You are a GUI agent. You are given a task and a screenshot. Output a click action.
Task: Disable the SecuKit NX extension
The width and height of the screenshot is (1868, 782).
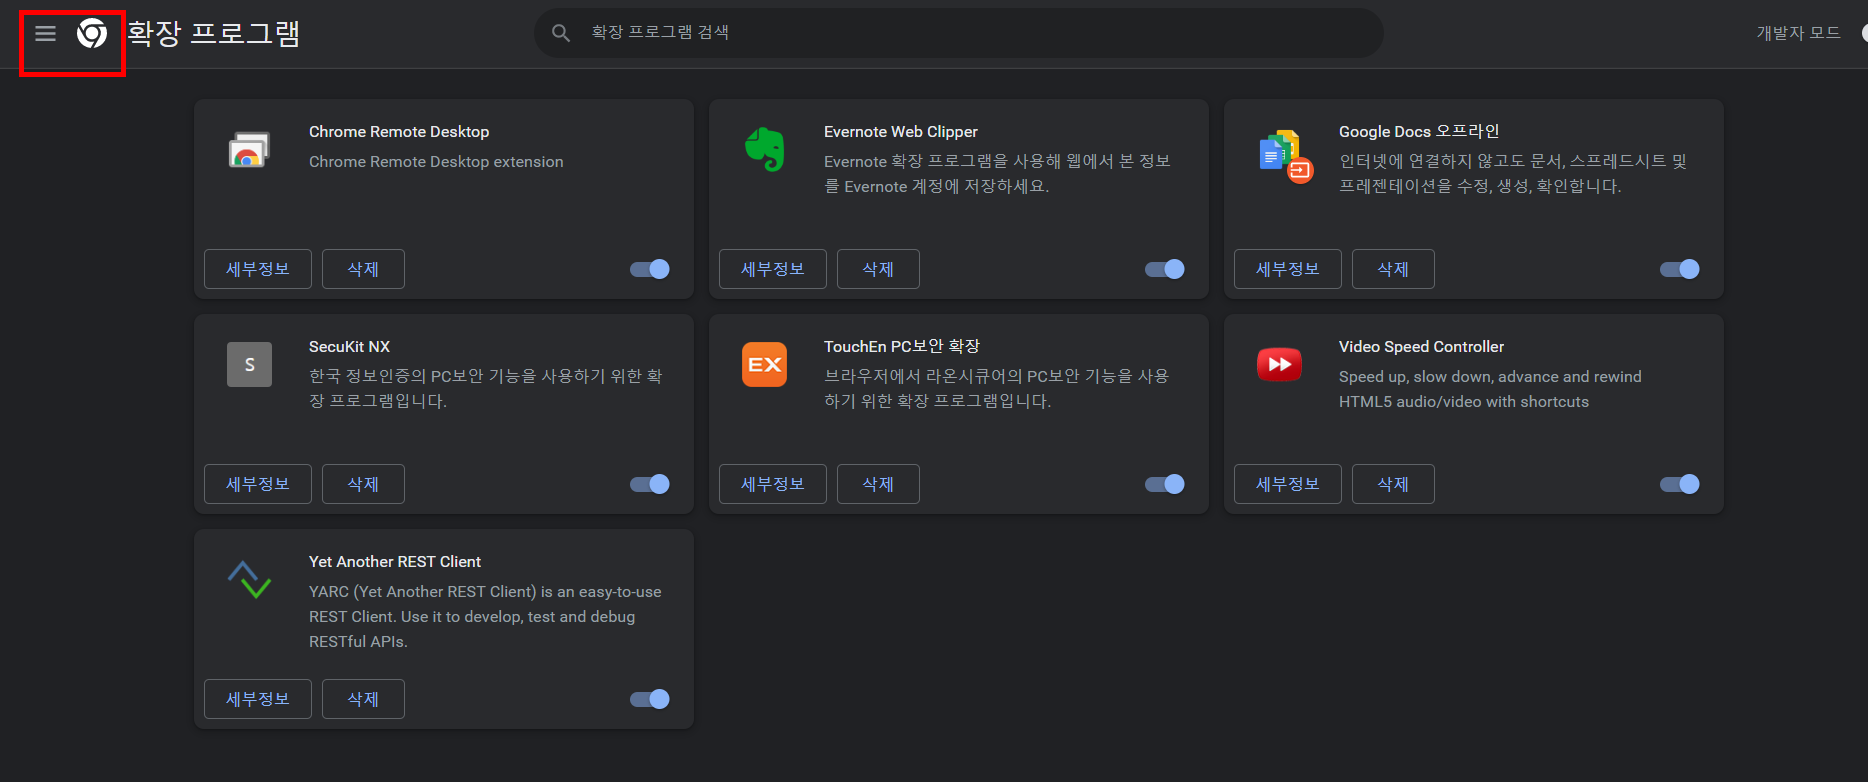[x=650, y=484]
